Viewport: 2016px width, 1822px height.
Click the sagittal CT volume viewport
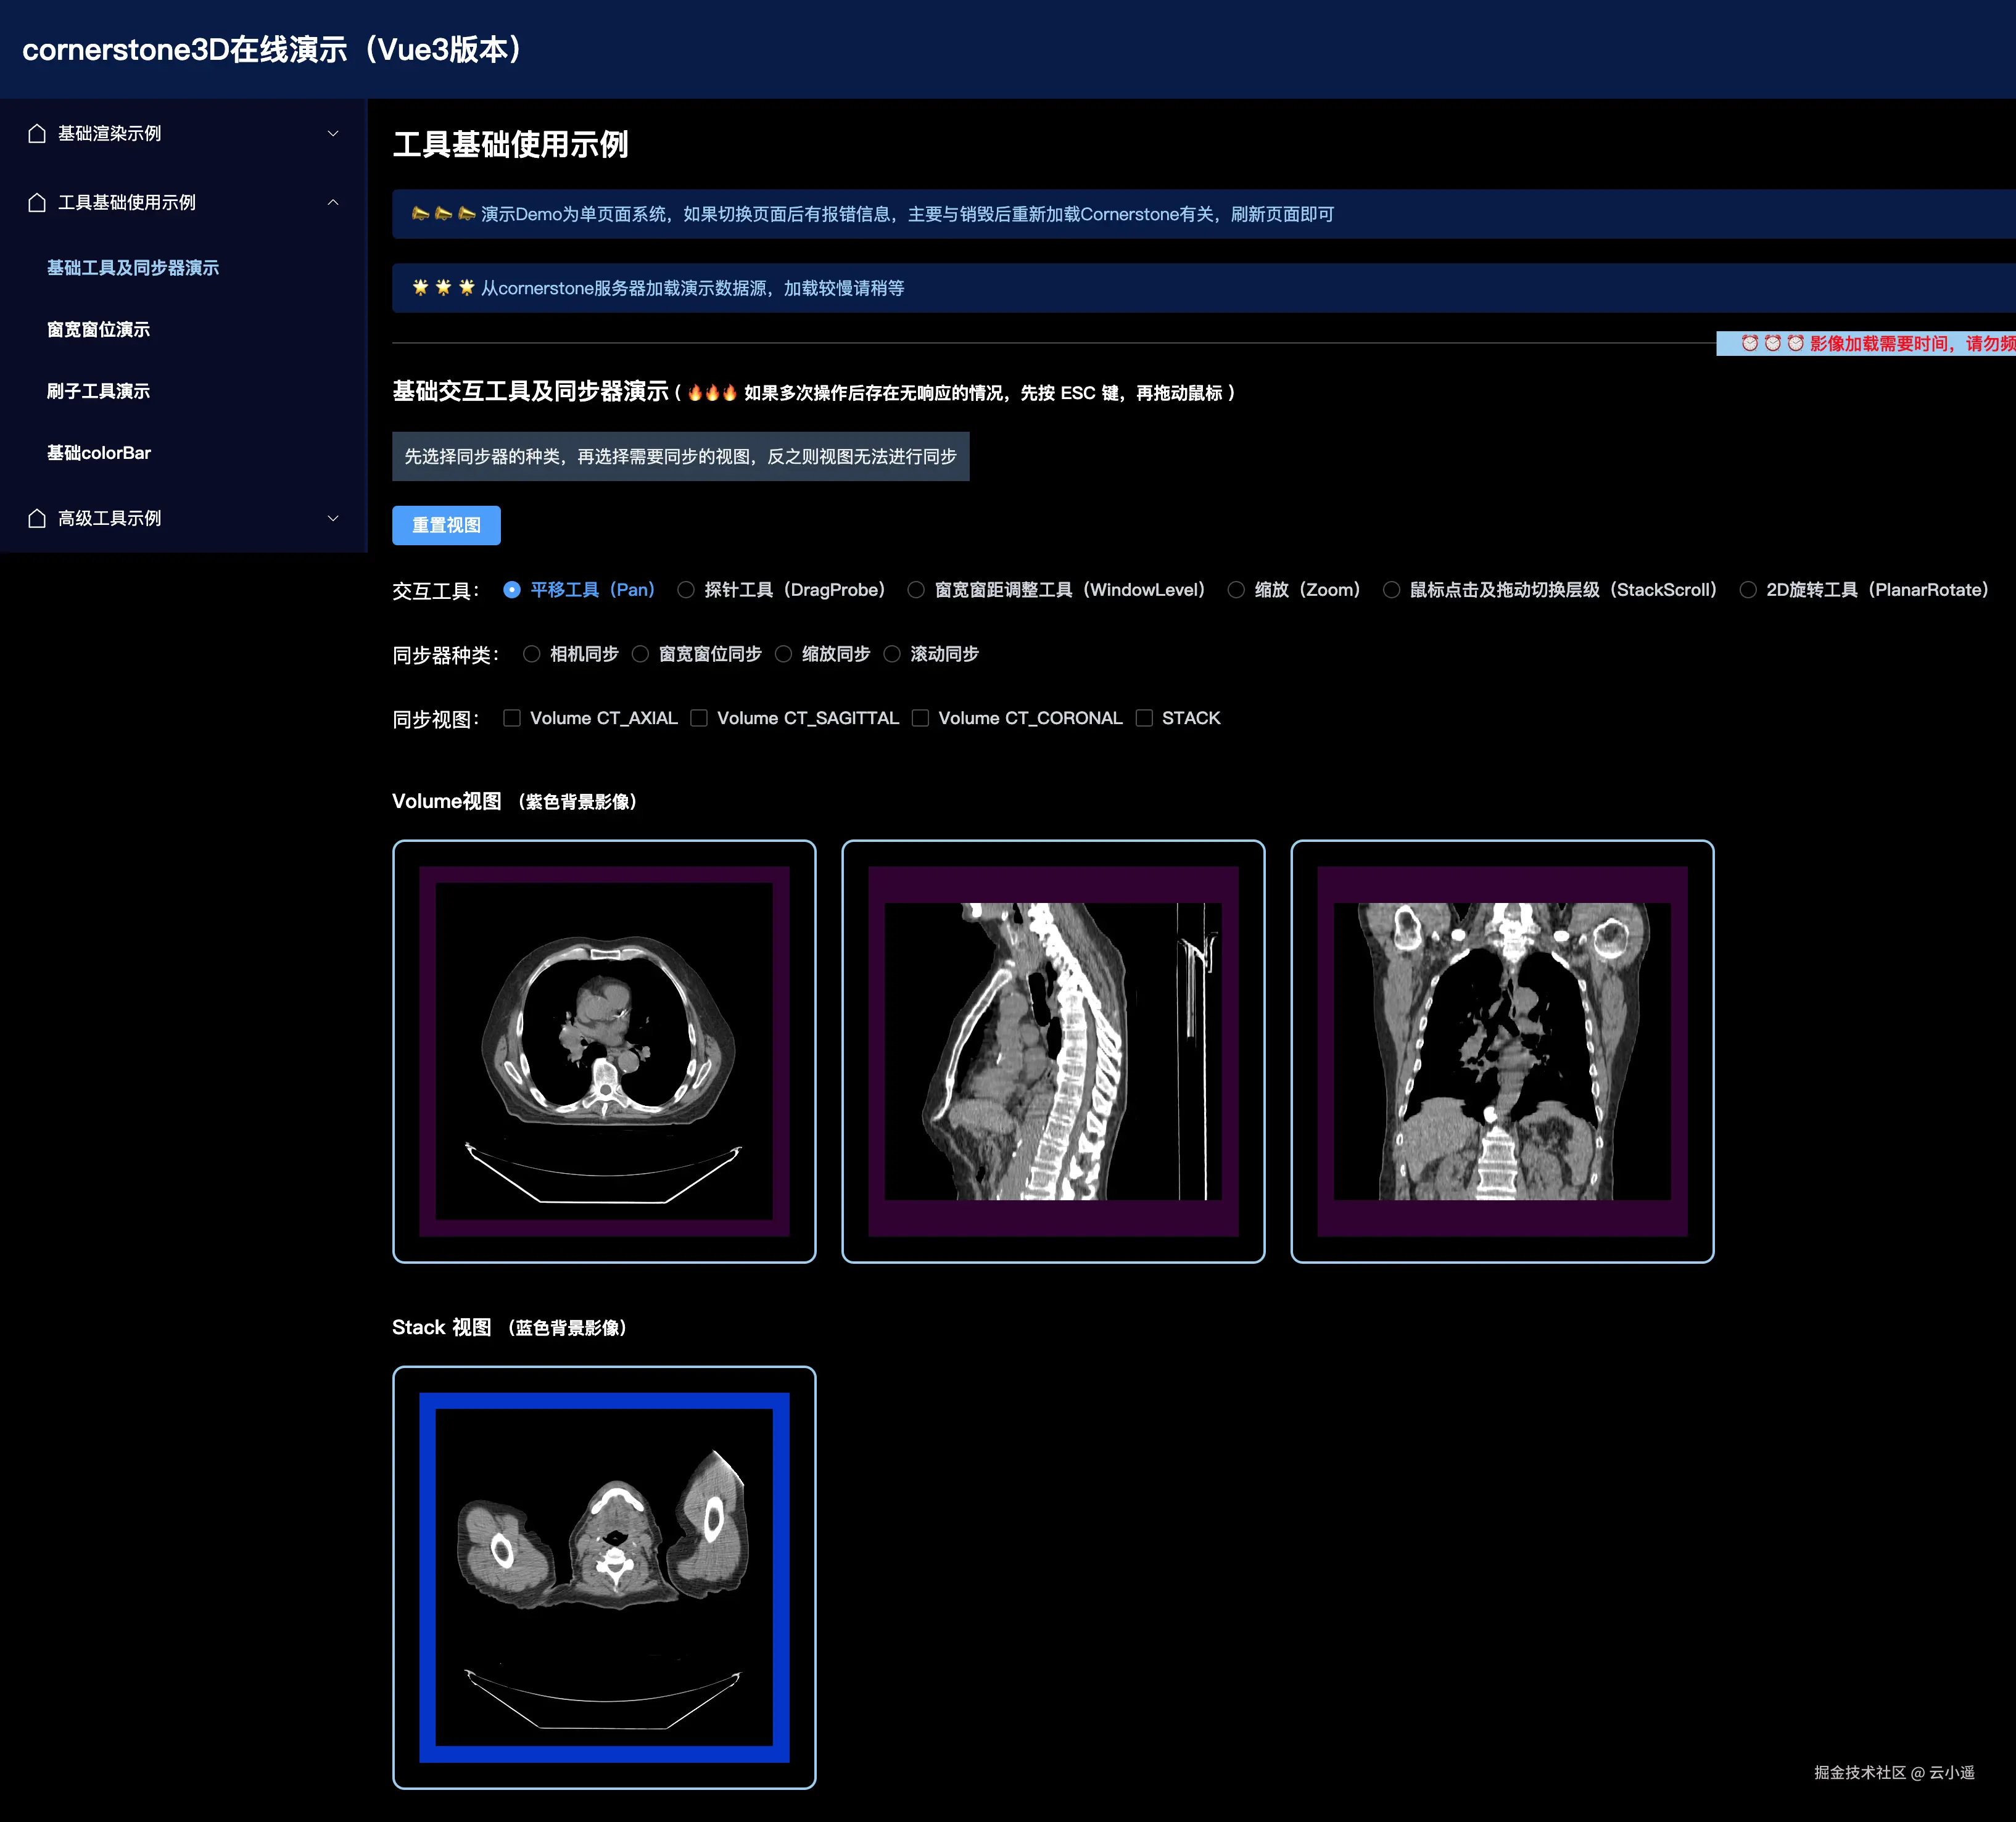[x=1053, y=1051]
